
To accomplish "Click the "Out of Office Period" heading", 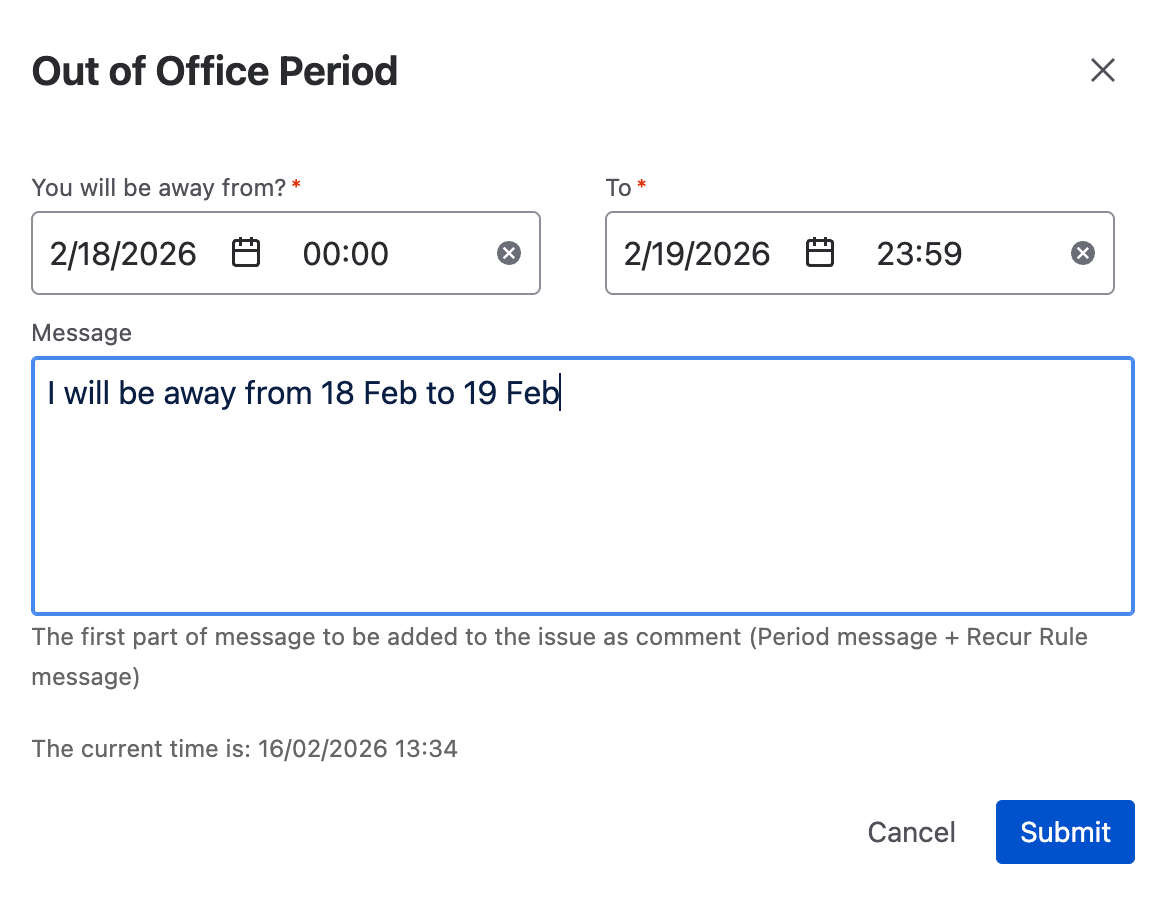I will 215,71.
